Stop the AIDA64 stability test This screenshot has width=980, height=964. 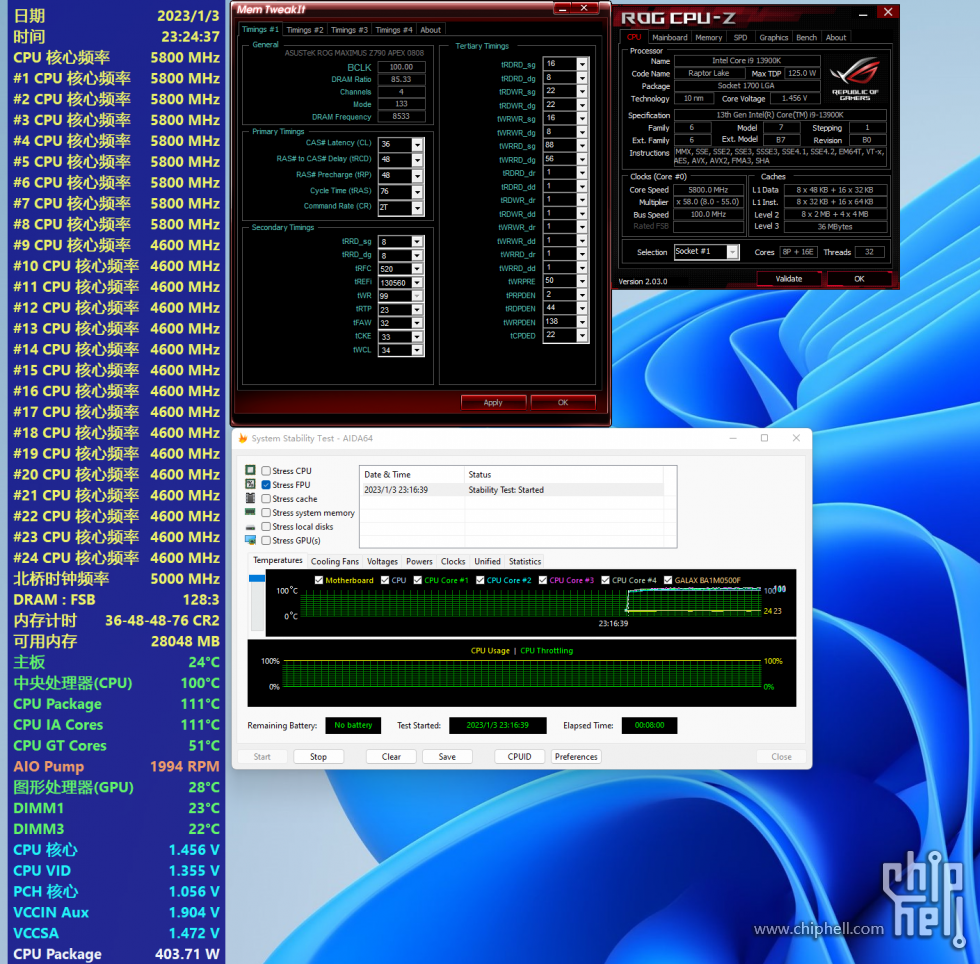point(318,756)
